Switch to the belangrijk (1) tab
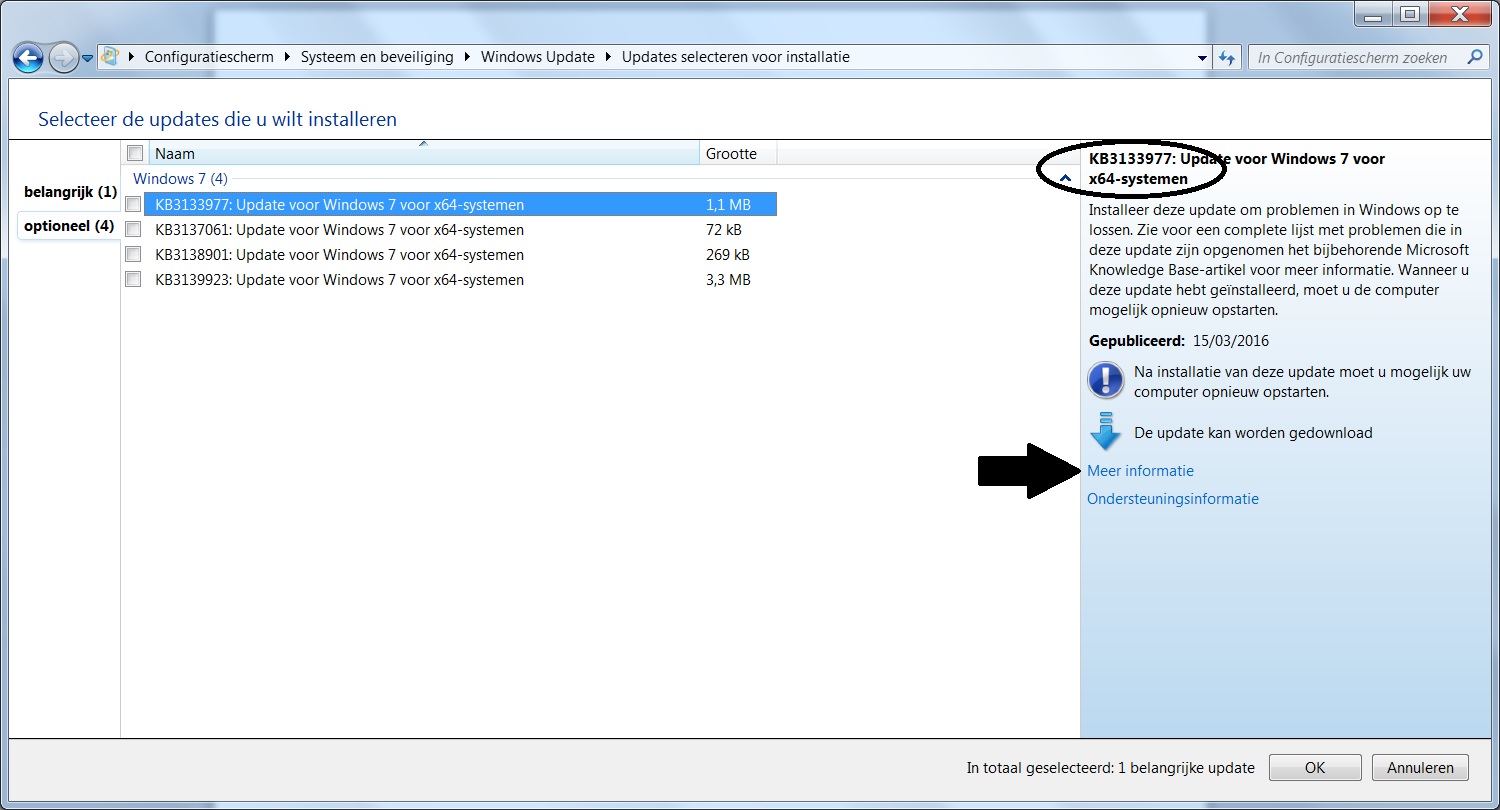The width and height of the screenshot is (1500, 810). [x=70, y=191]
